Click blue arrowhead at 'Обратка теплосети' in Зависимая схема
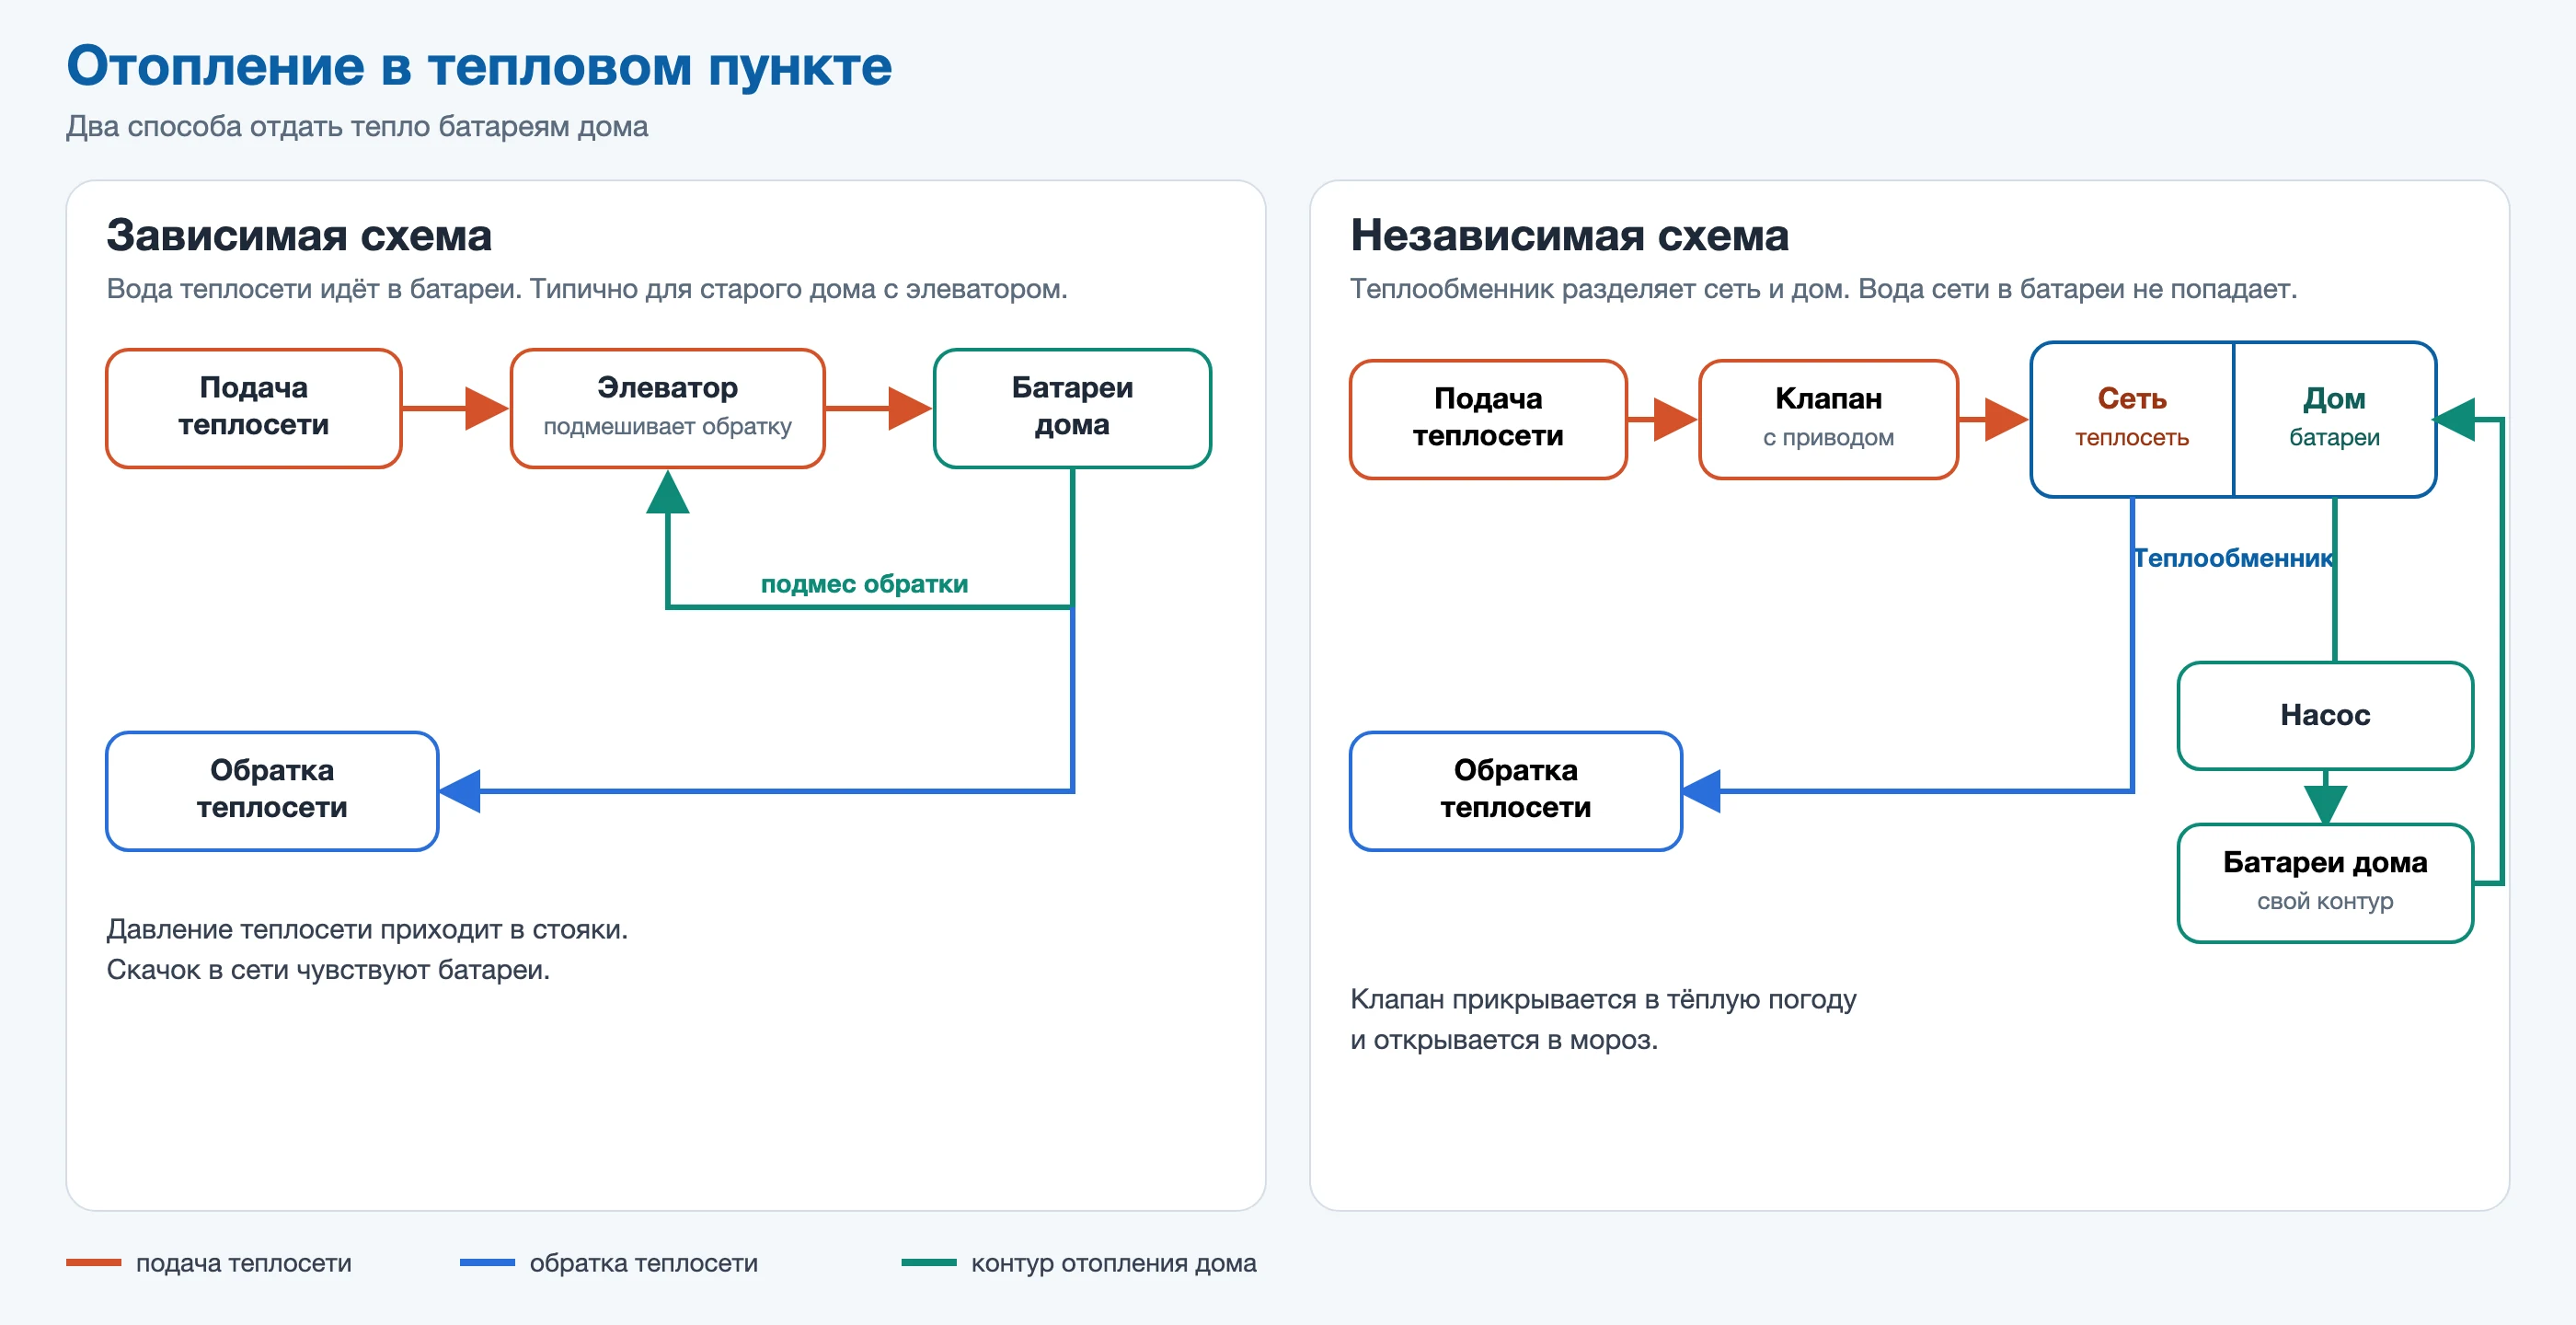2576x1325 pixels. click(460, 791)
